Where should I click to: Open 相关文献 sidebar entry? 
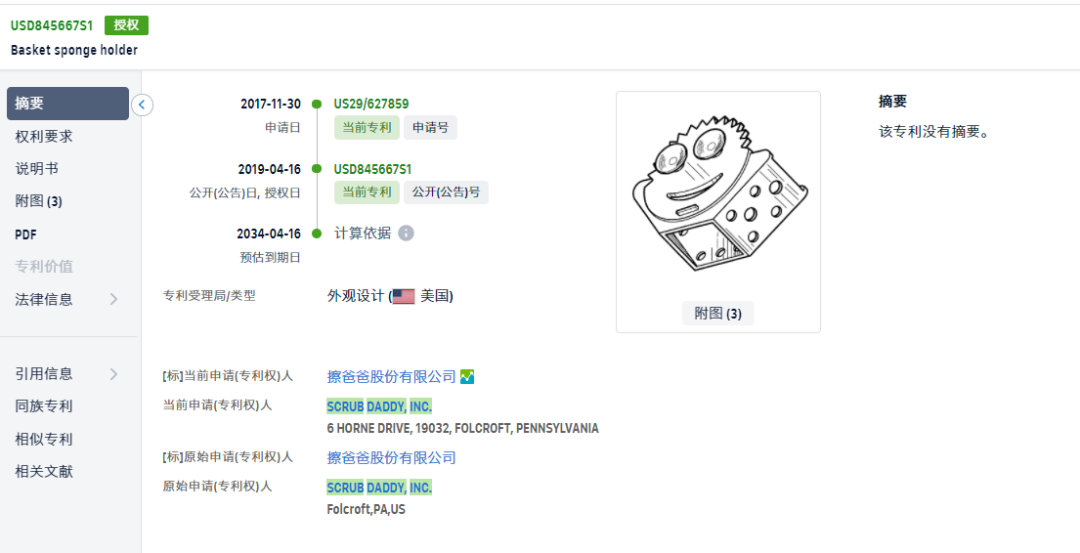(43, 472)
